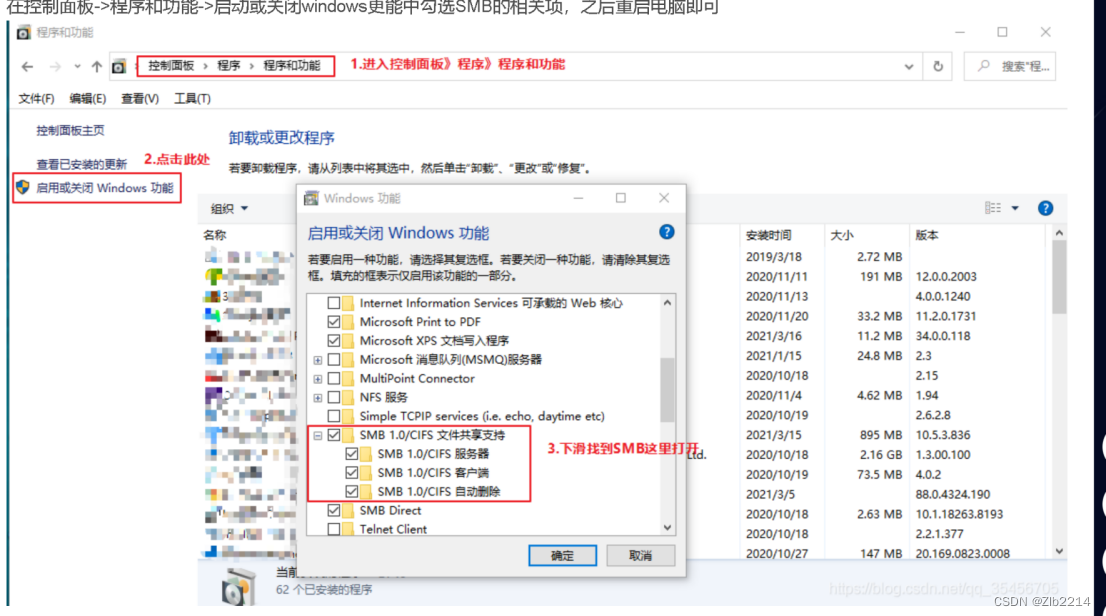Click 程序 in the address breadcrumb
This screenshot has width=1106, height=616.
pos(229,66)
